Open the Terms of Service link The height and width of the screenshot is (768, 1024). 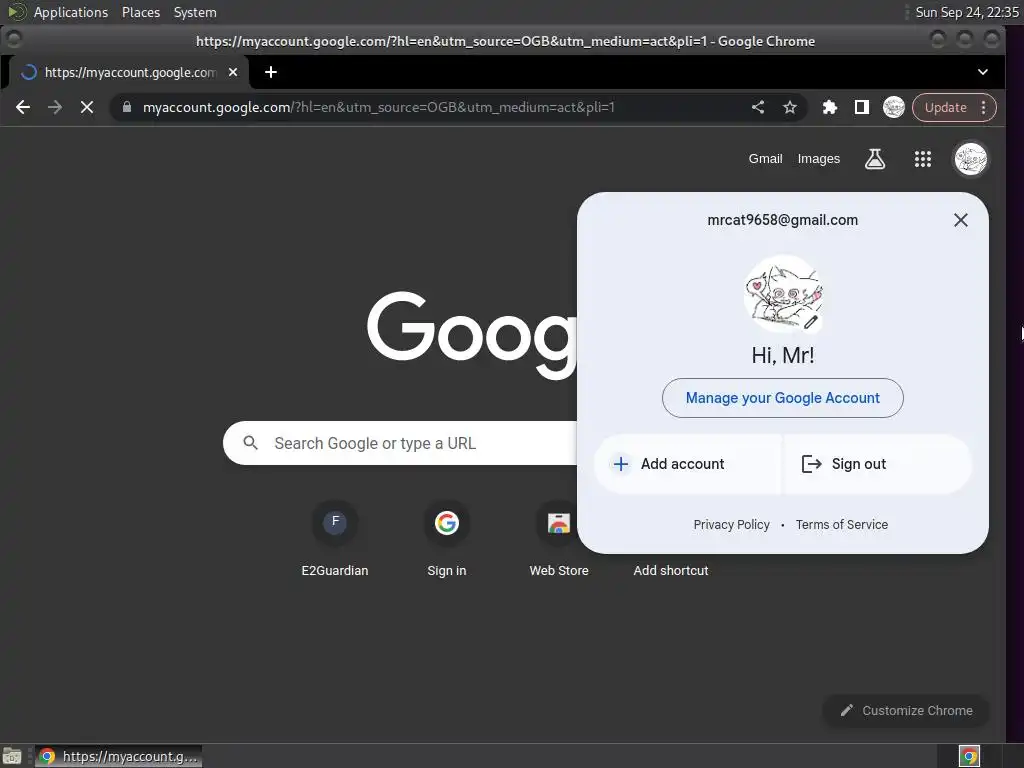(842, 524)
